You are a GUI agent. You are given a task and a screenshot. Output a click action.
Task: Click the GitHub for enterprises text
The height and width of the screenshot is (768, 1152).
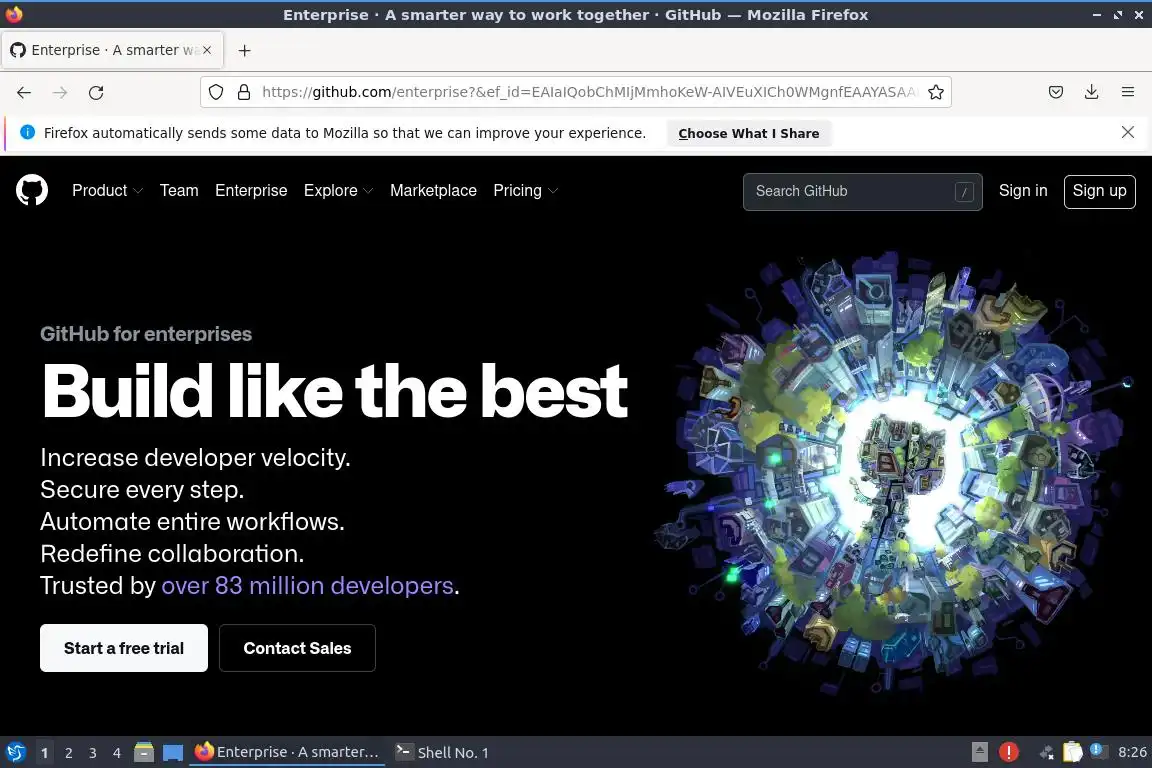tap(146, 334)
